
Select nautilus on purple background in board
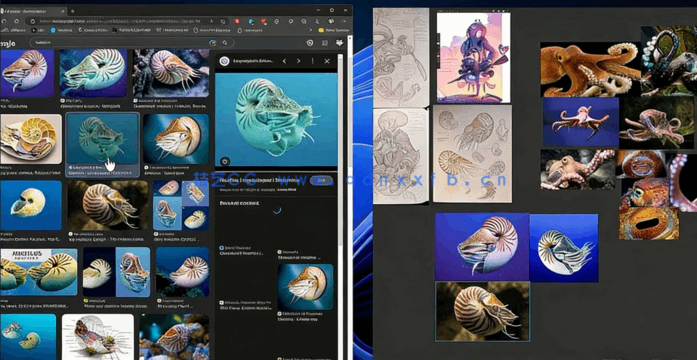coord(482,247)
